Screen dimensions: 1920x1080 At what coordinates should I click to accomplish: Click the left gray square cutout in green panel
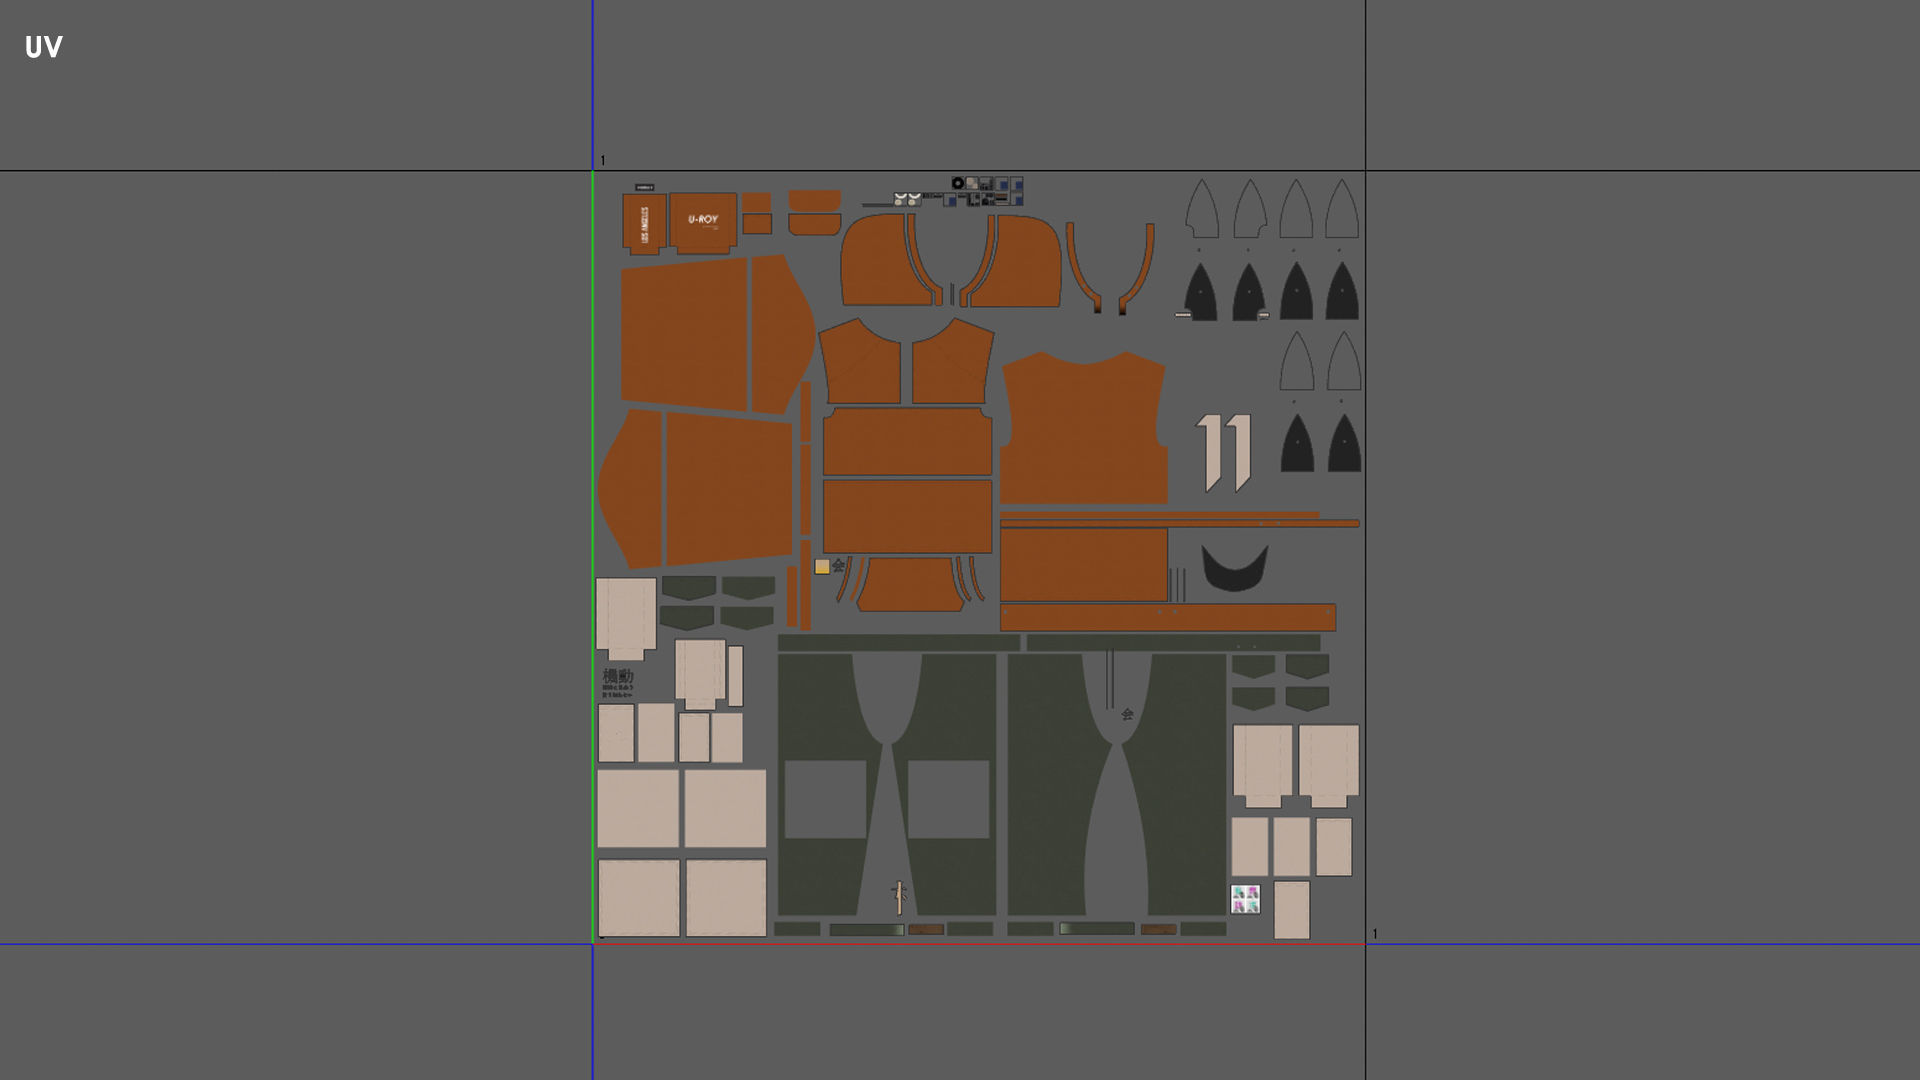(825, 799)
